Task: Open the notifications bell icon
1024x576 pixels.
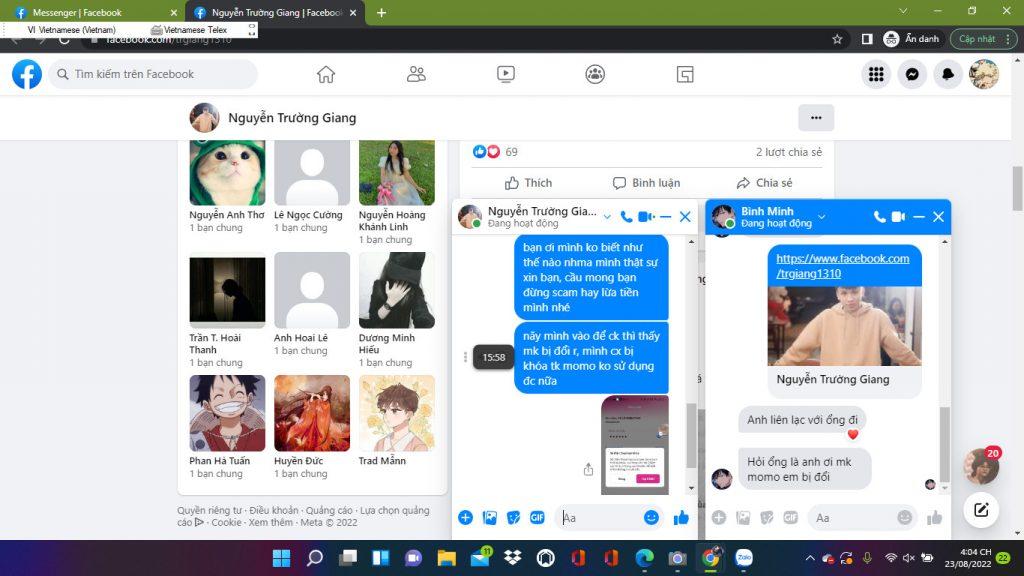Action: pyautogui.click(x=948, y=74)
